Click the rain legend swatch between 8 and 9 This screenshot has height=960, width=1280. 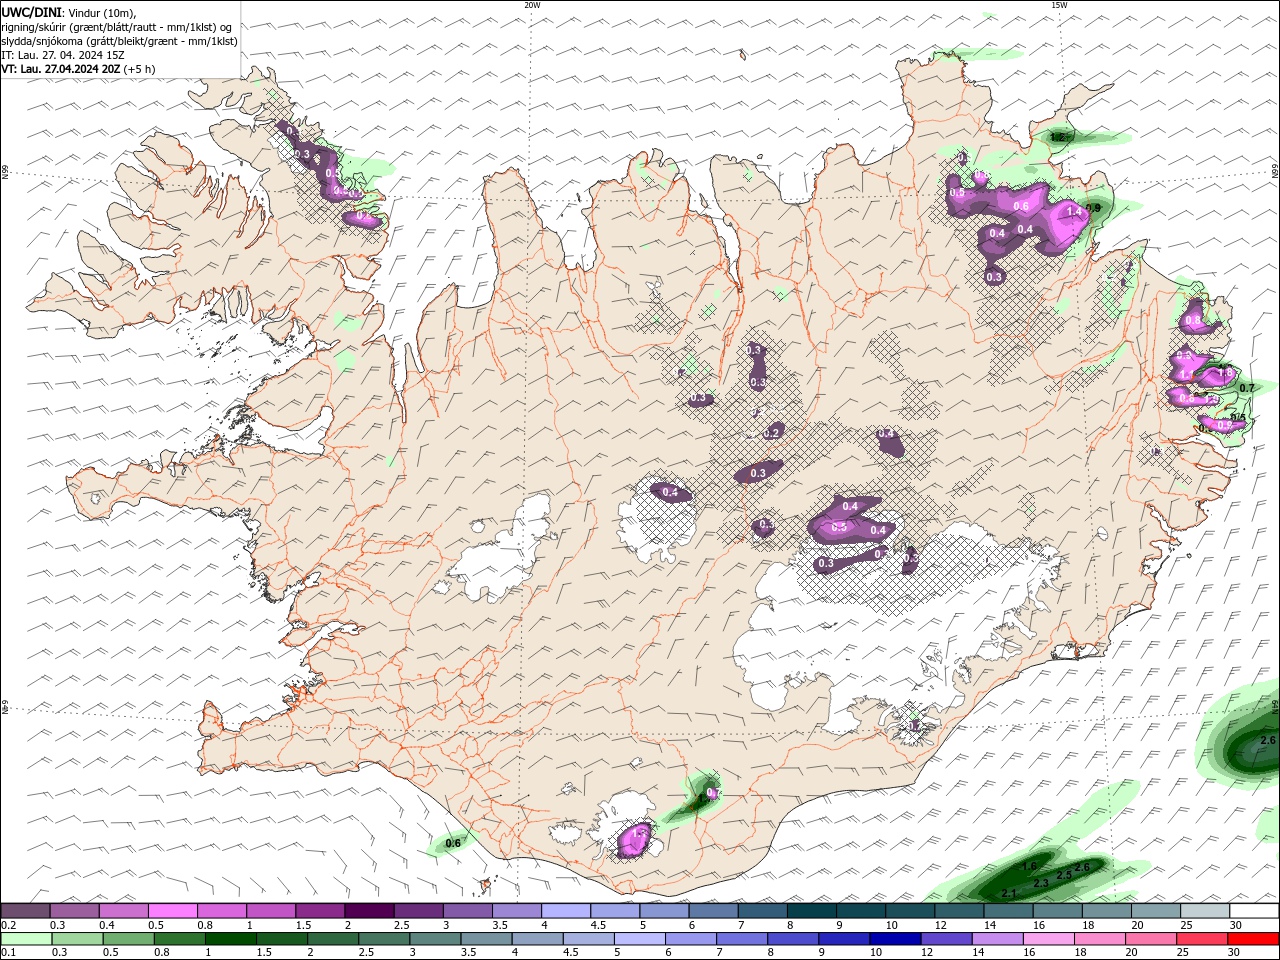793,939
